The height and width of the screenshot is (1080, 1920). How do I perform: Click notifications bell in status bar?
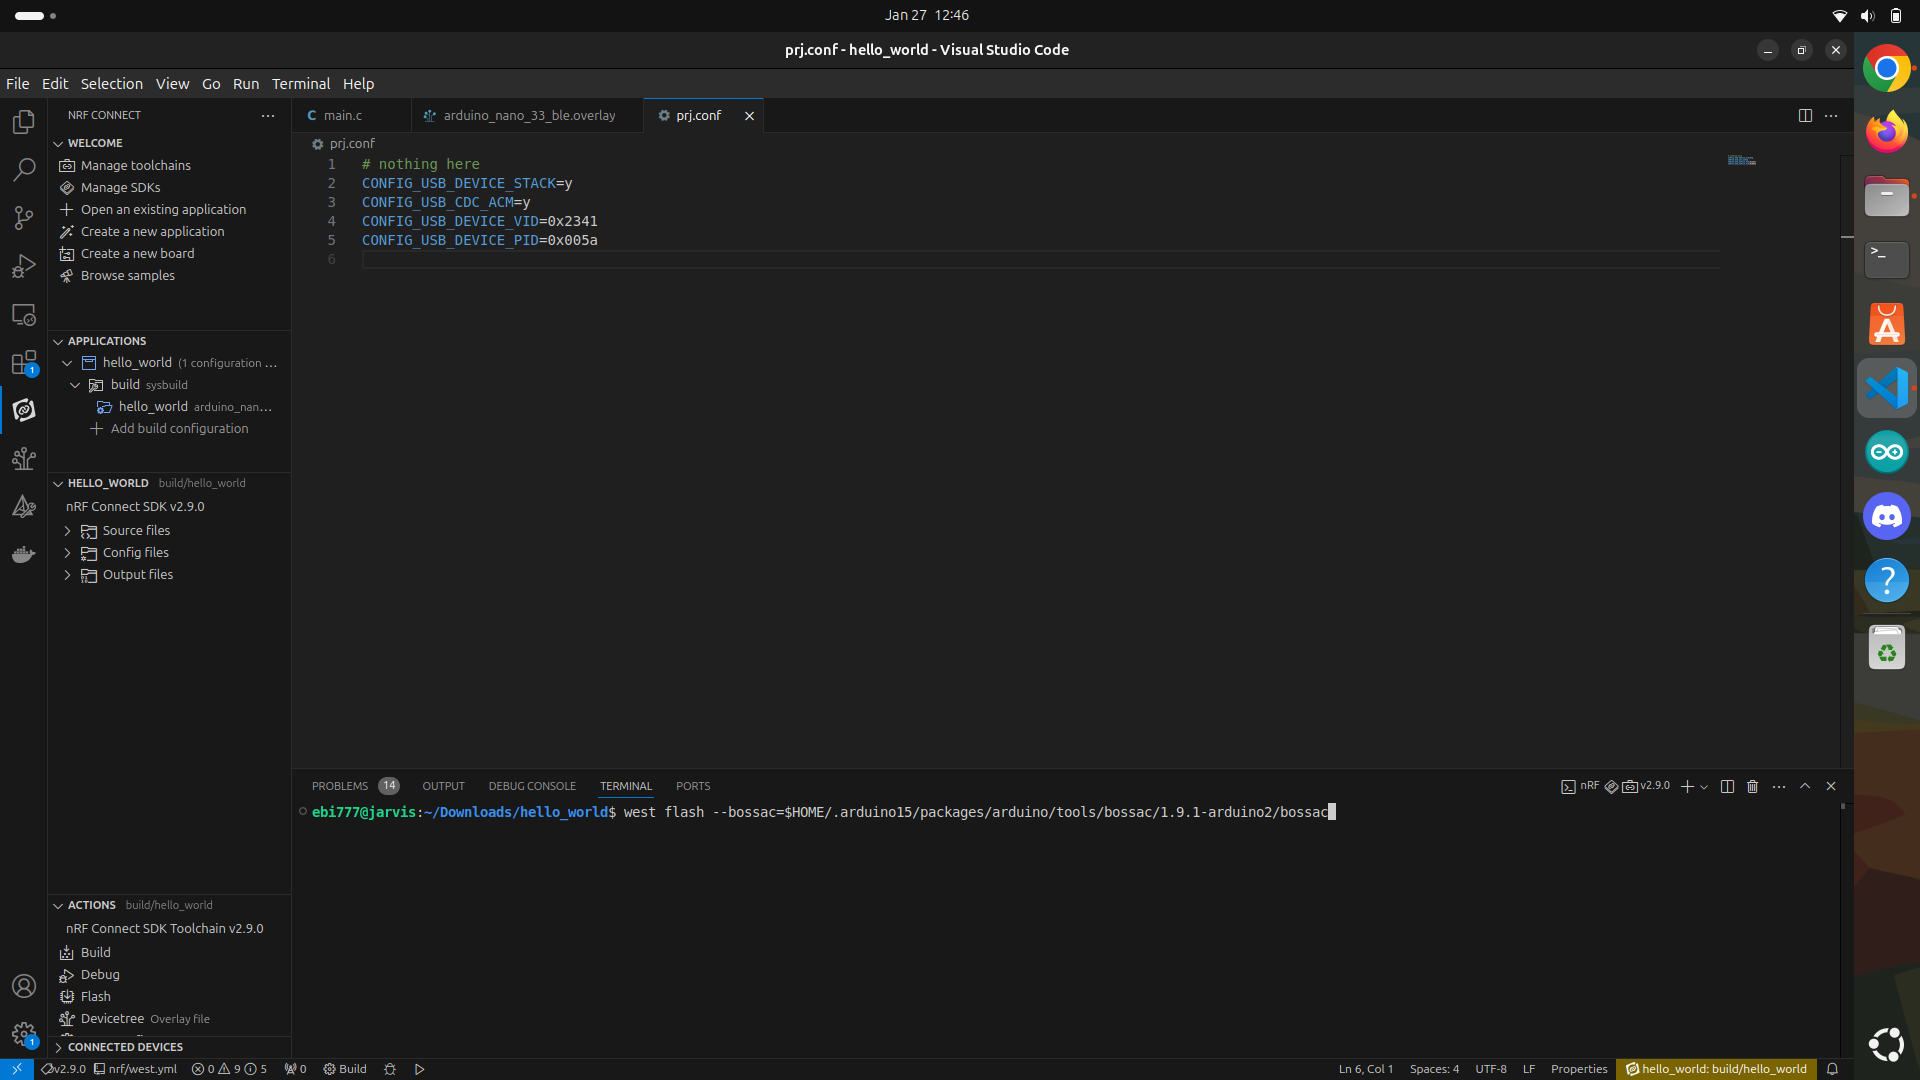pyautogui.click(x=1832, y=1069)
